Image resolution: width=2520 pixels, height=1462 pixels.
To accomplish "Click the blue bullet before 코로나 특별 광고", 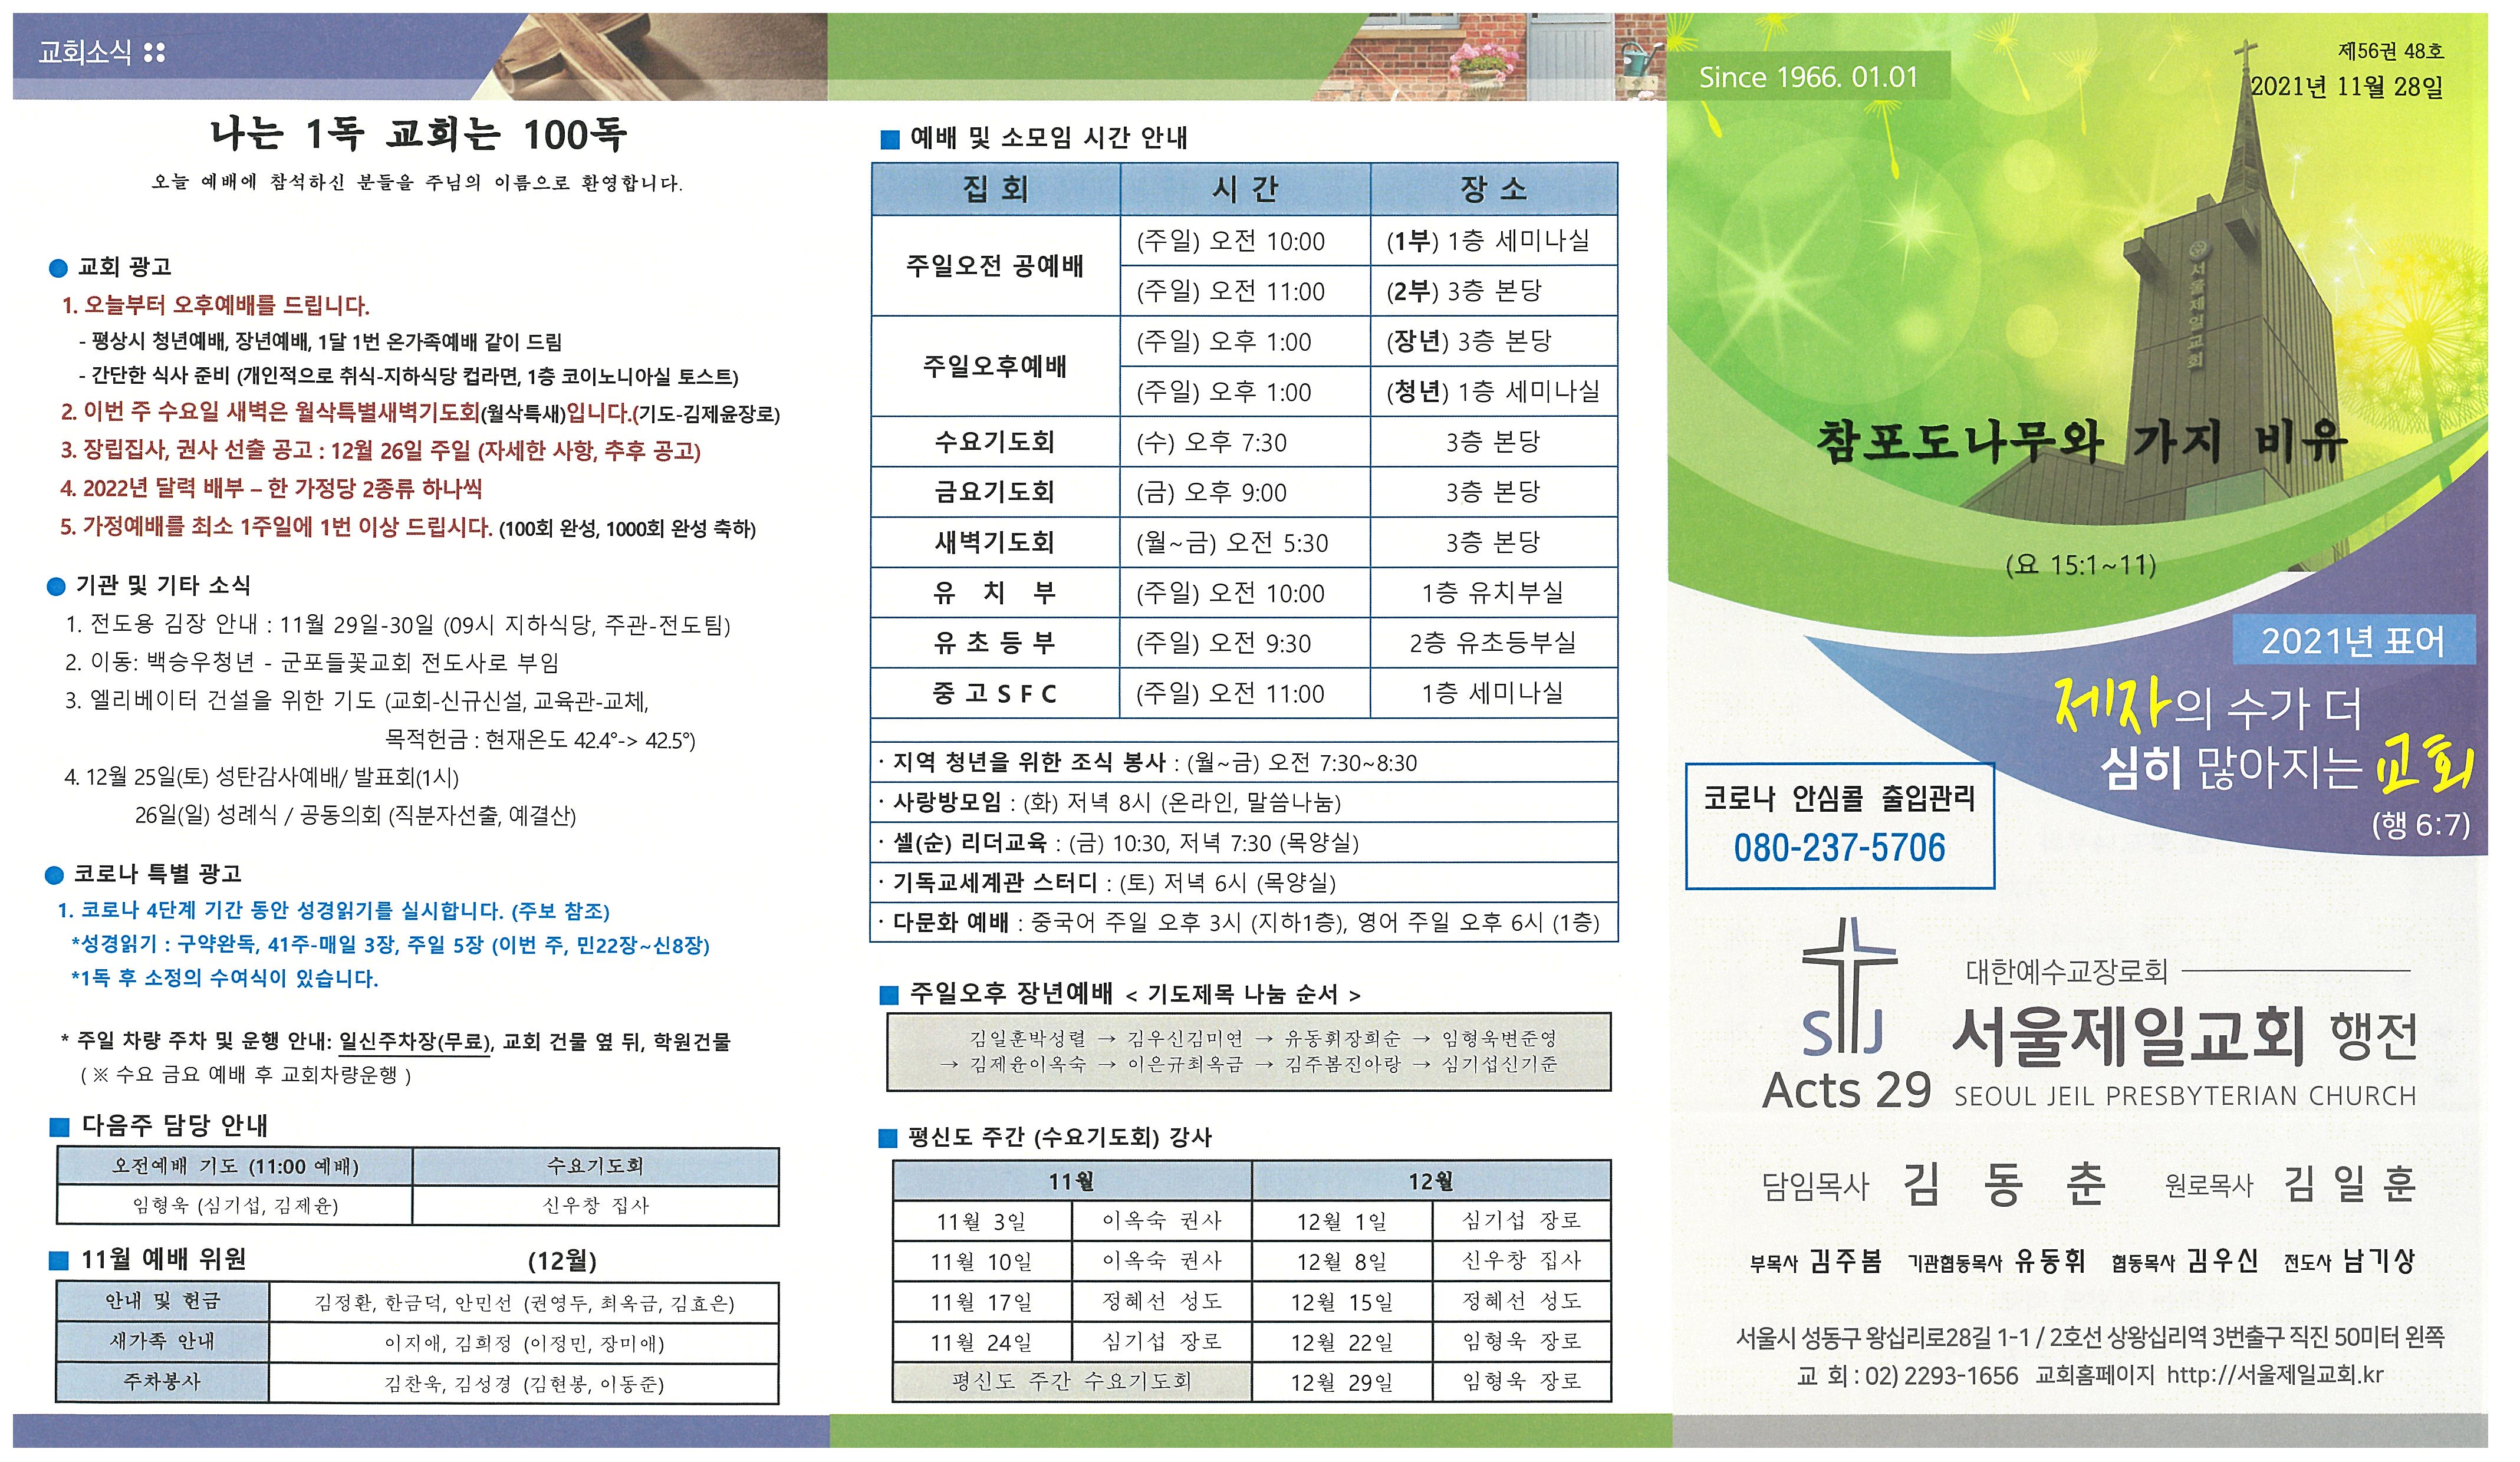I will tap(54, 876).
